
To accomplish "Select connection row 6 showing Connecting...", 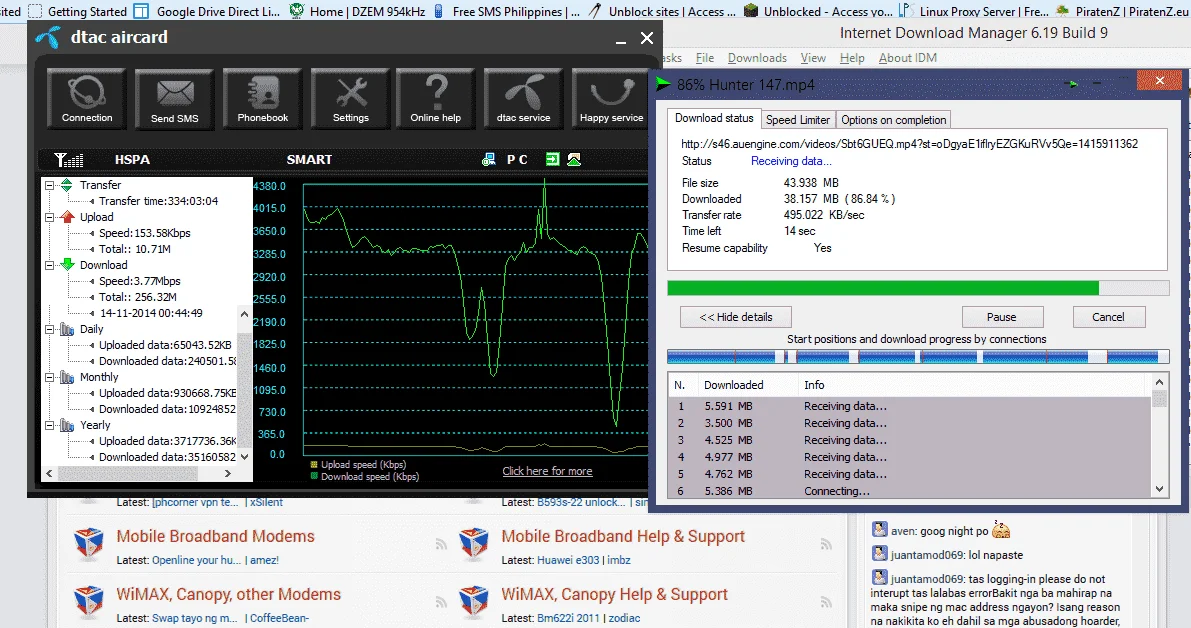I will click(x=911, y=491).
